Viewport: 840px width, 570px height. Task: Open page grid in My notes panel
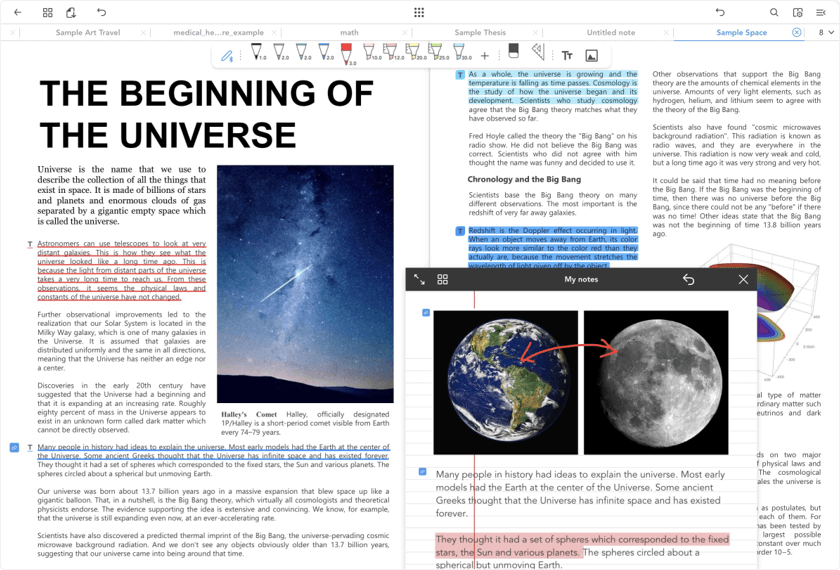tap(442, 279)
